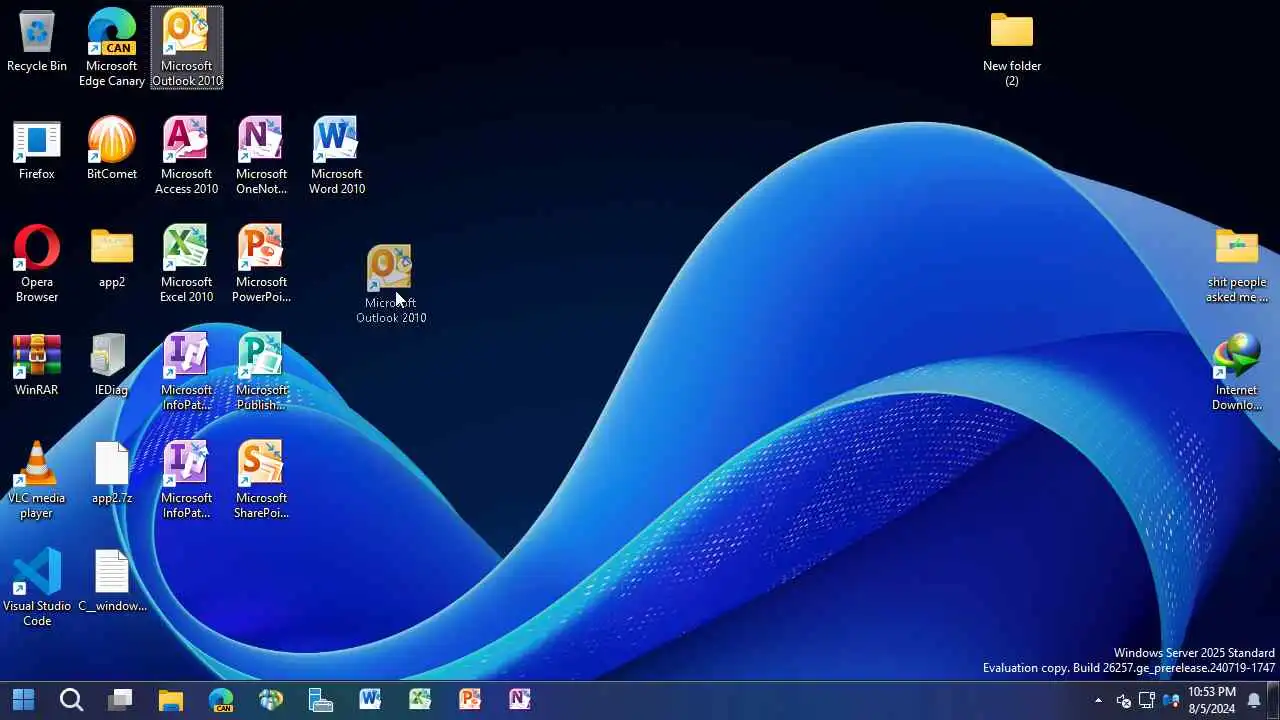1280x720 pixels.
Task: Click the muted volume tray icon
Action: pyautogui.click(x=1123, y=700)
